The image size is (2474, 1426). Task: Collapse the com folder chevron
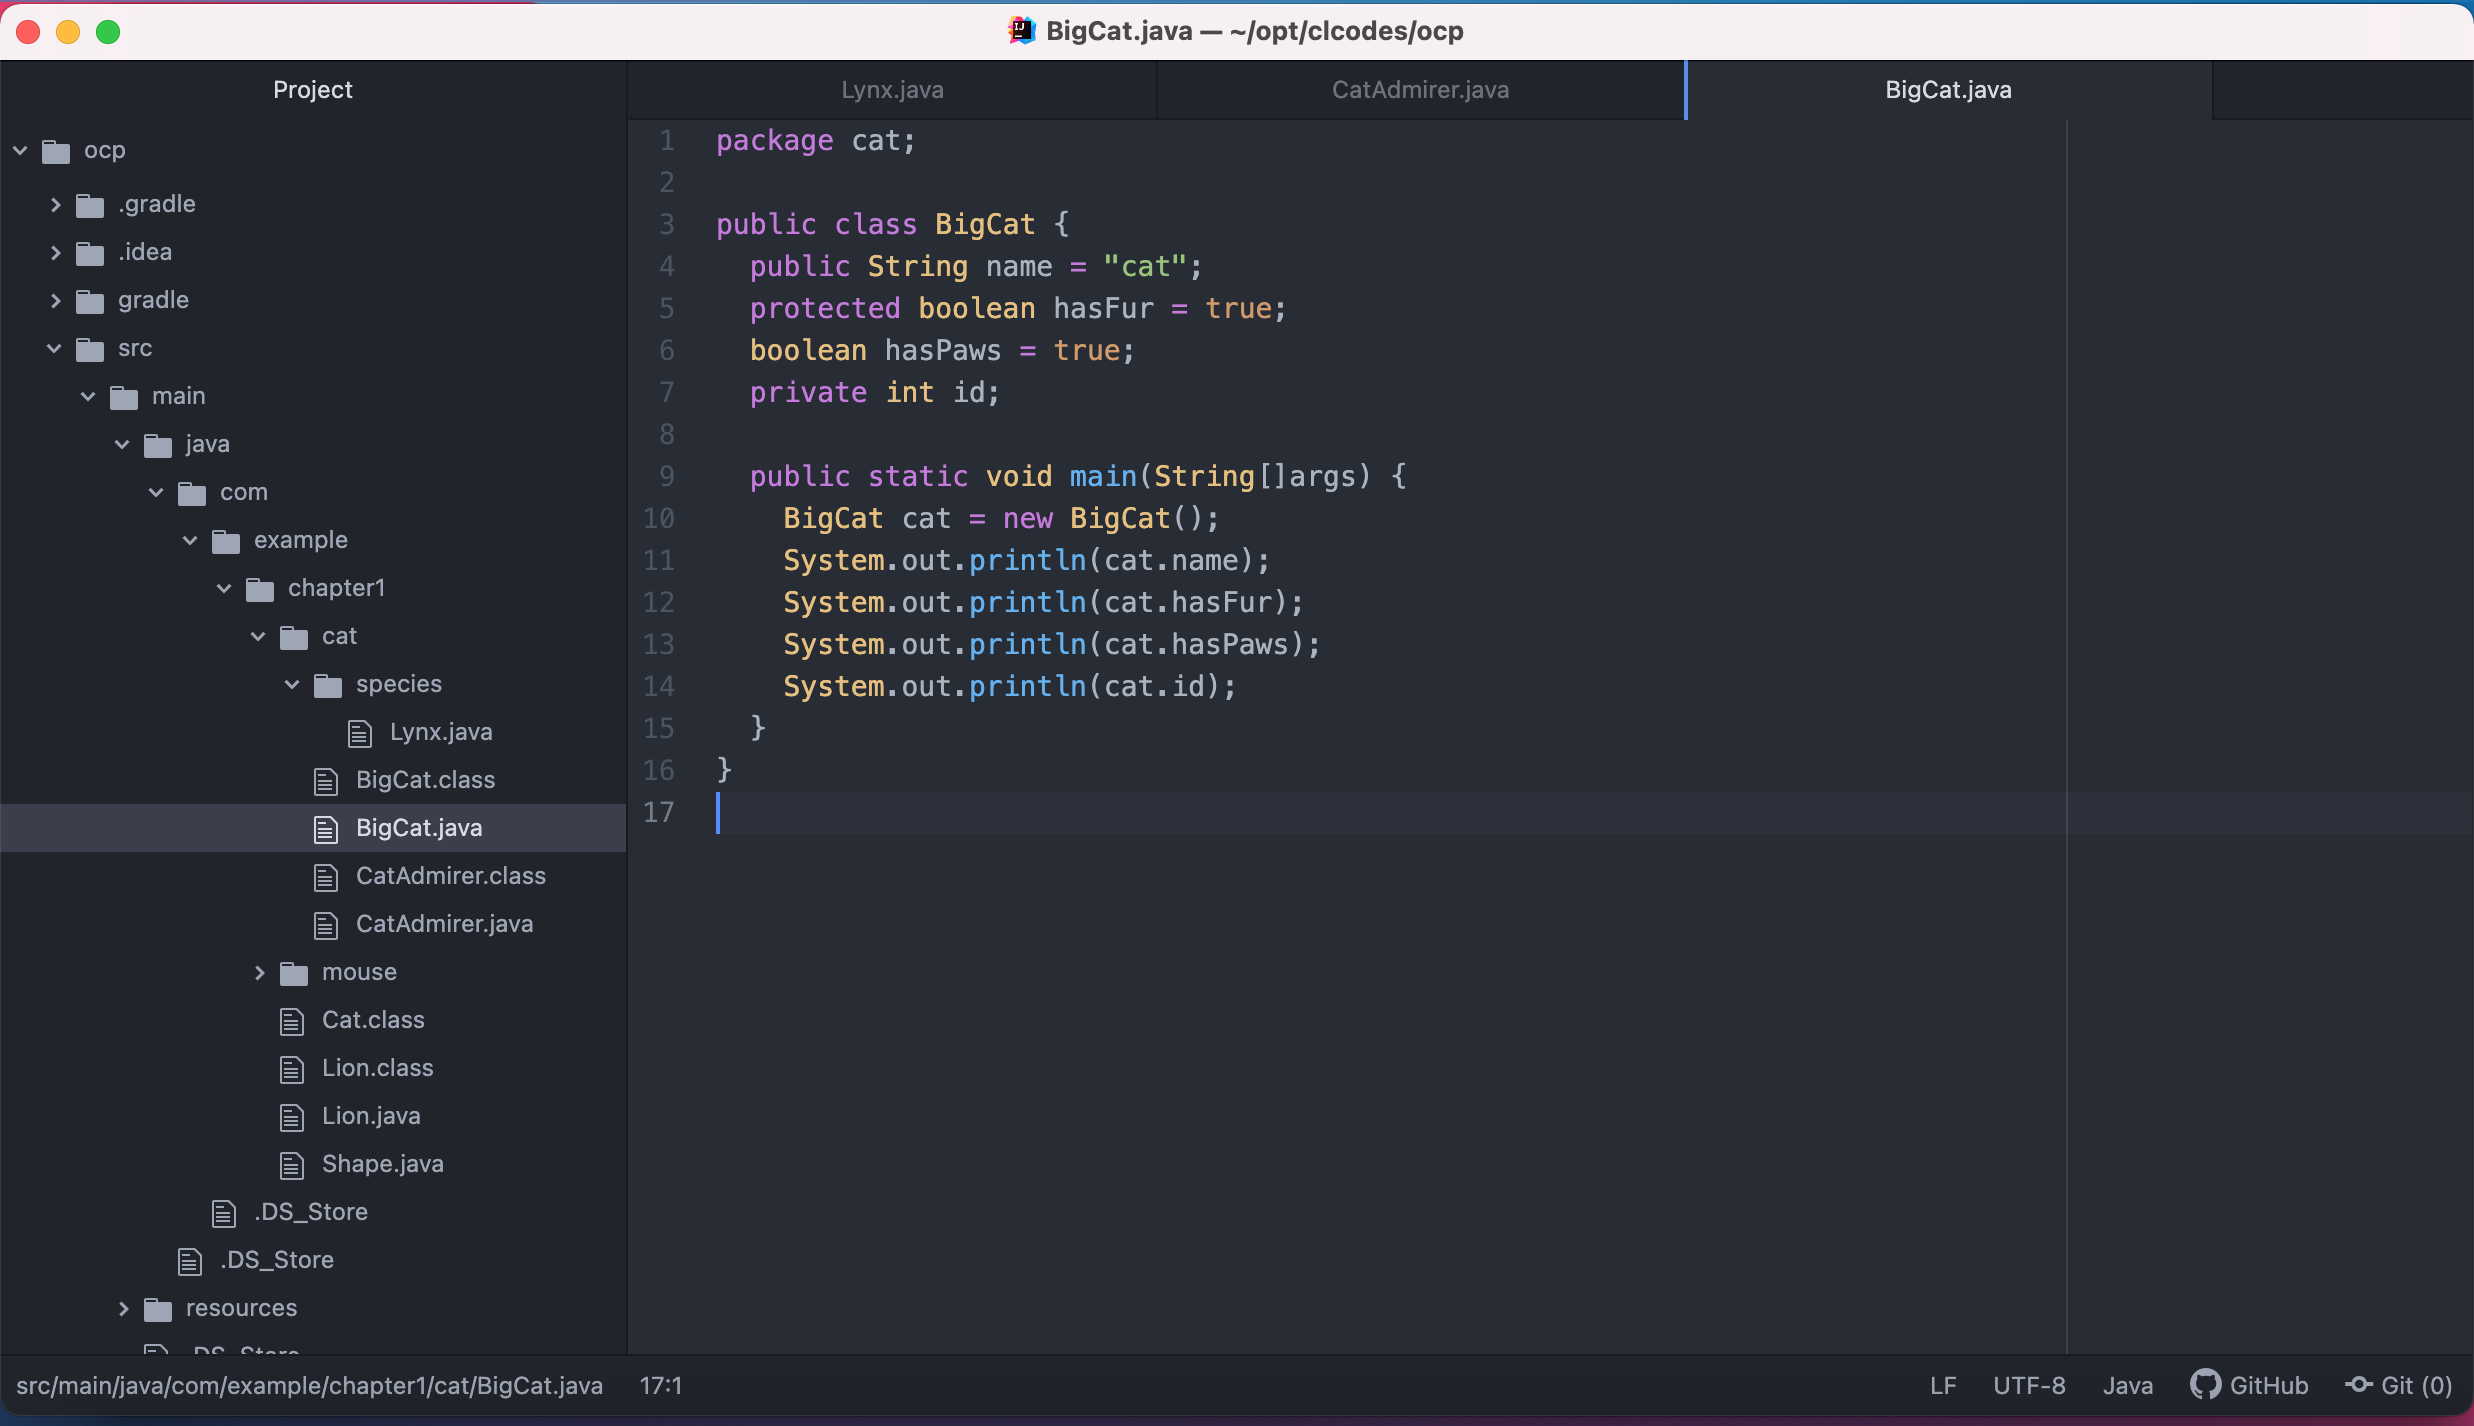(156, 493)
